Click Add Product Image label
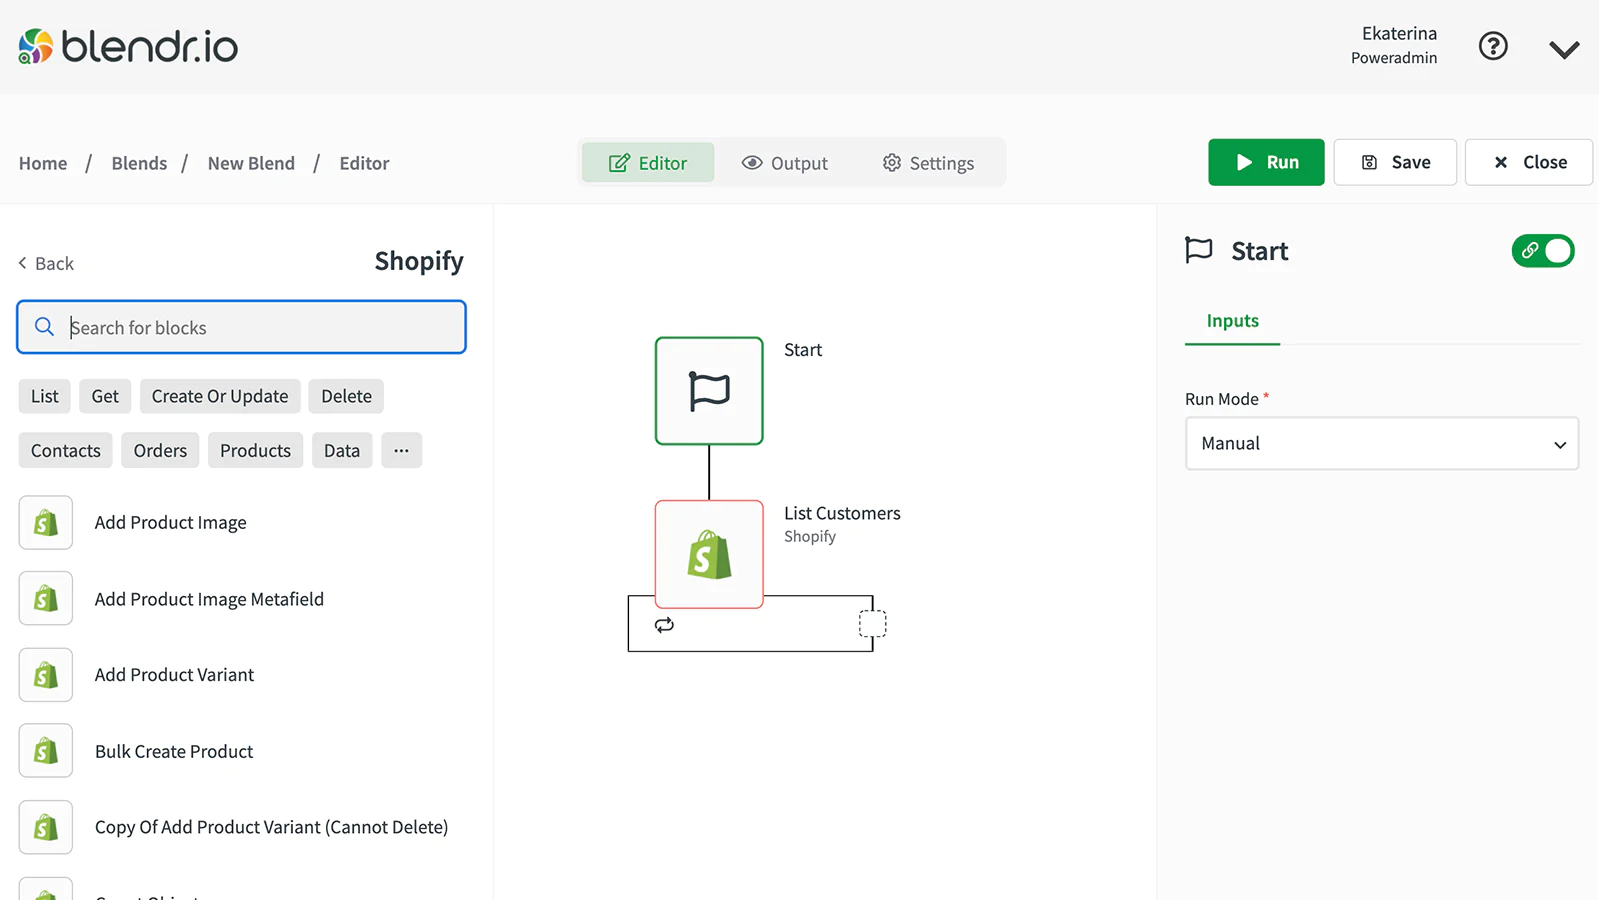 170,523
